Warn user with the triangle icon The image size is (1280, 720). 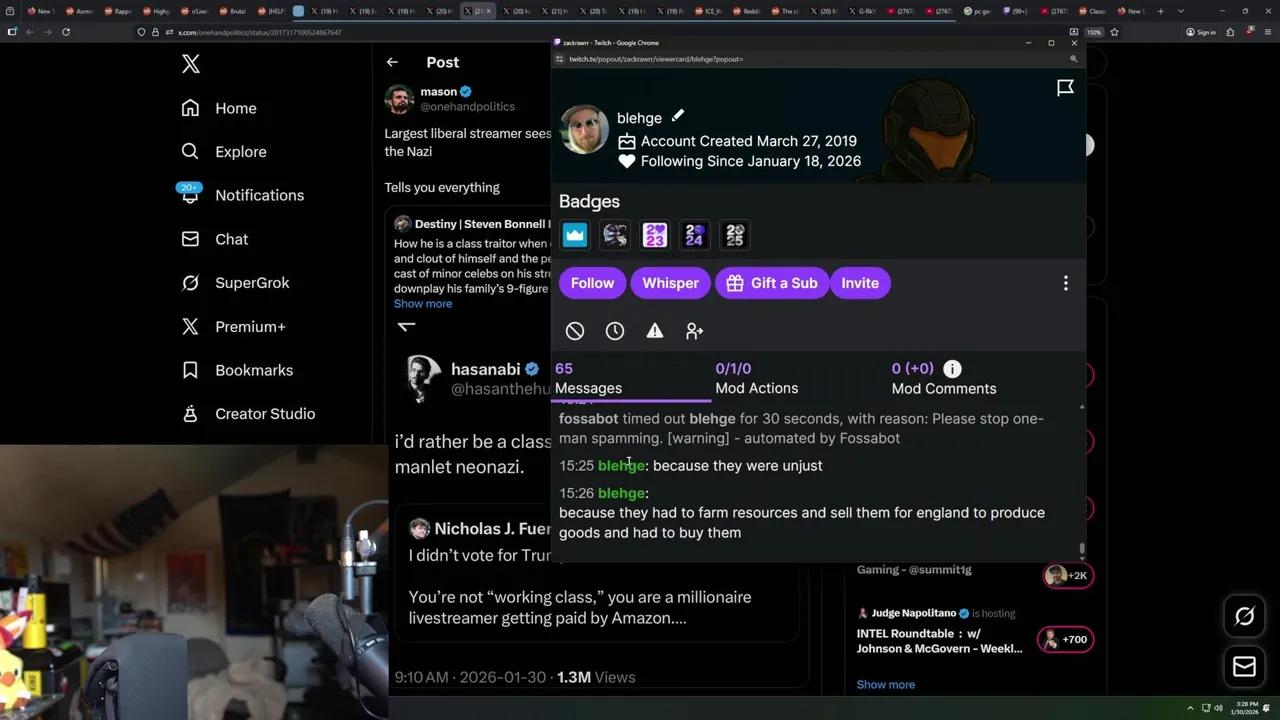(x=655, y=331)
